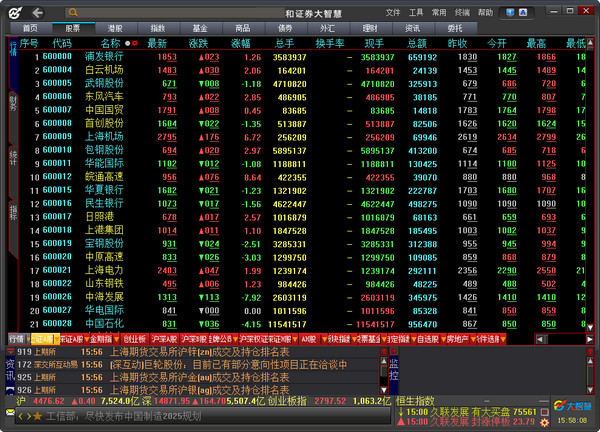Open the 工具 menu
Viewport: 600px width, 432px height.
(x=416, y=11)
